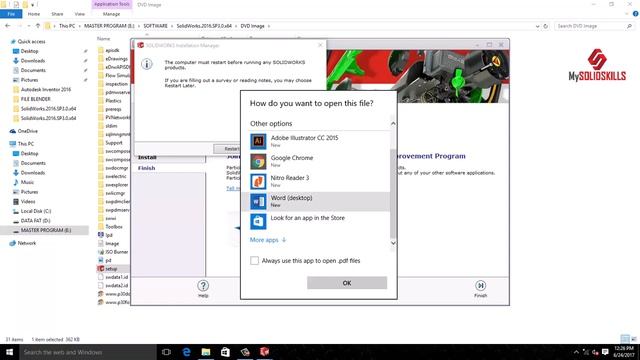Click Application Tools contextual tab
This screenshot has width=640, height=360.
click(x=111, y=4)
